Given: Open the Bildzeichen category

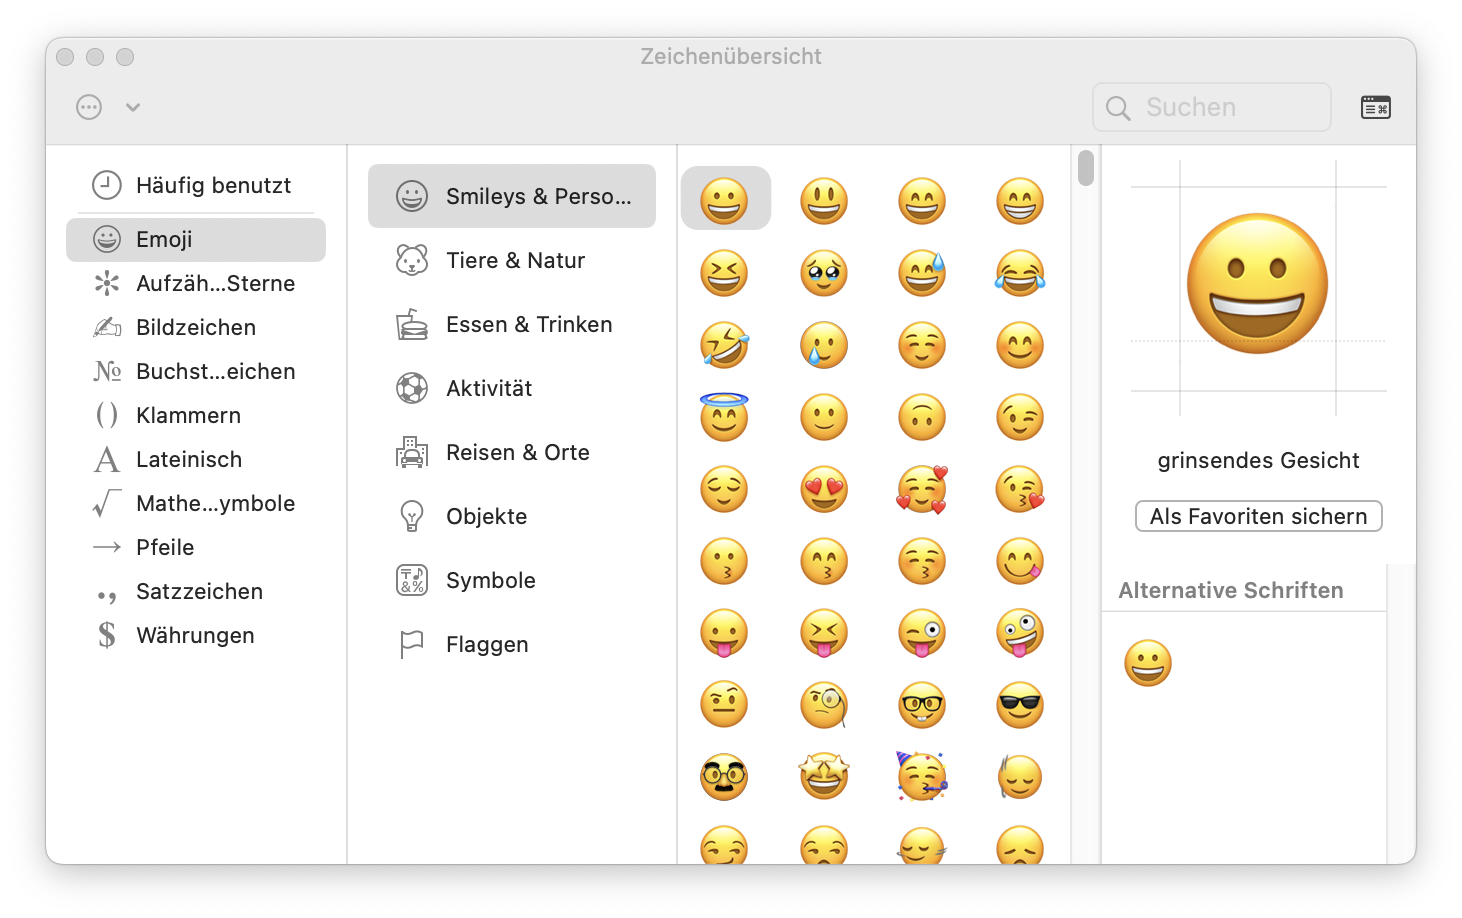Looking at the screenshot, I should coord(196,327).
